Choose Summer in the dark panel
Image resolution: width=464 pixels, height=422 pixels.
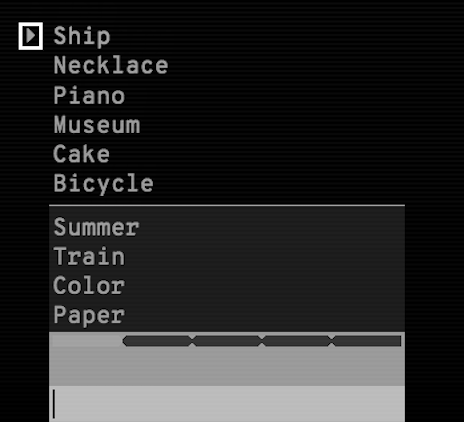tap(97, 227)
